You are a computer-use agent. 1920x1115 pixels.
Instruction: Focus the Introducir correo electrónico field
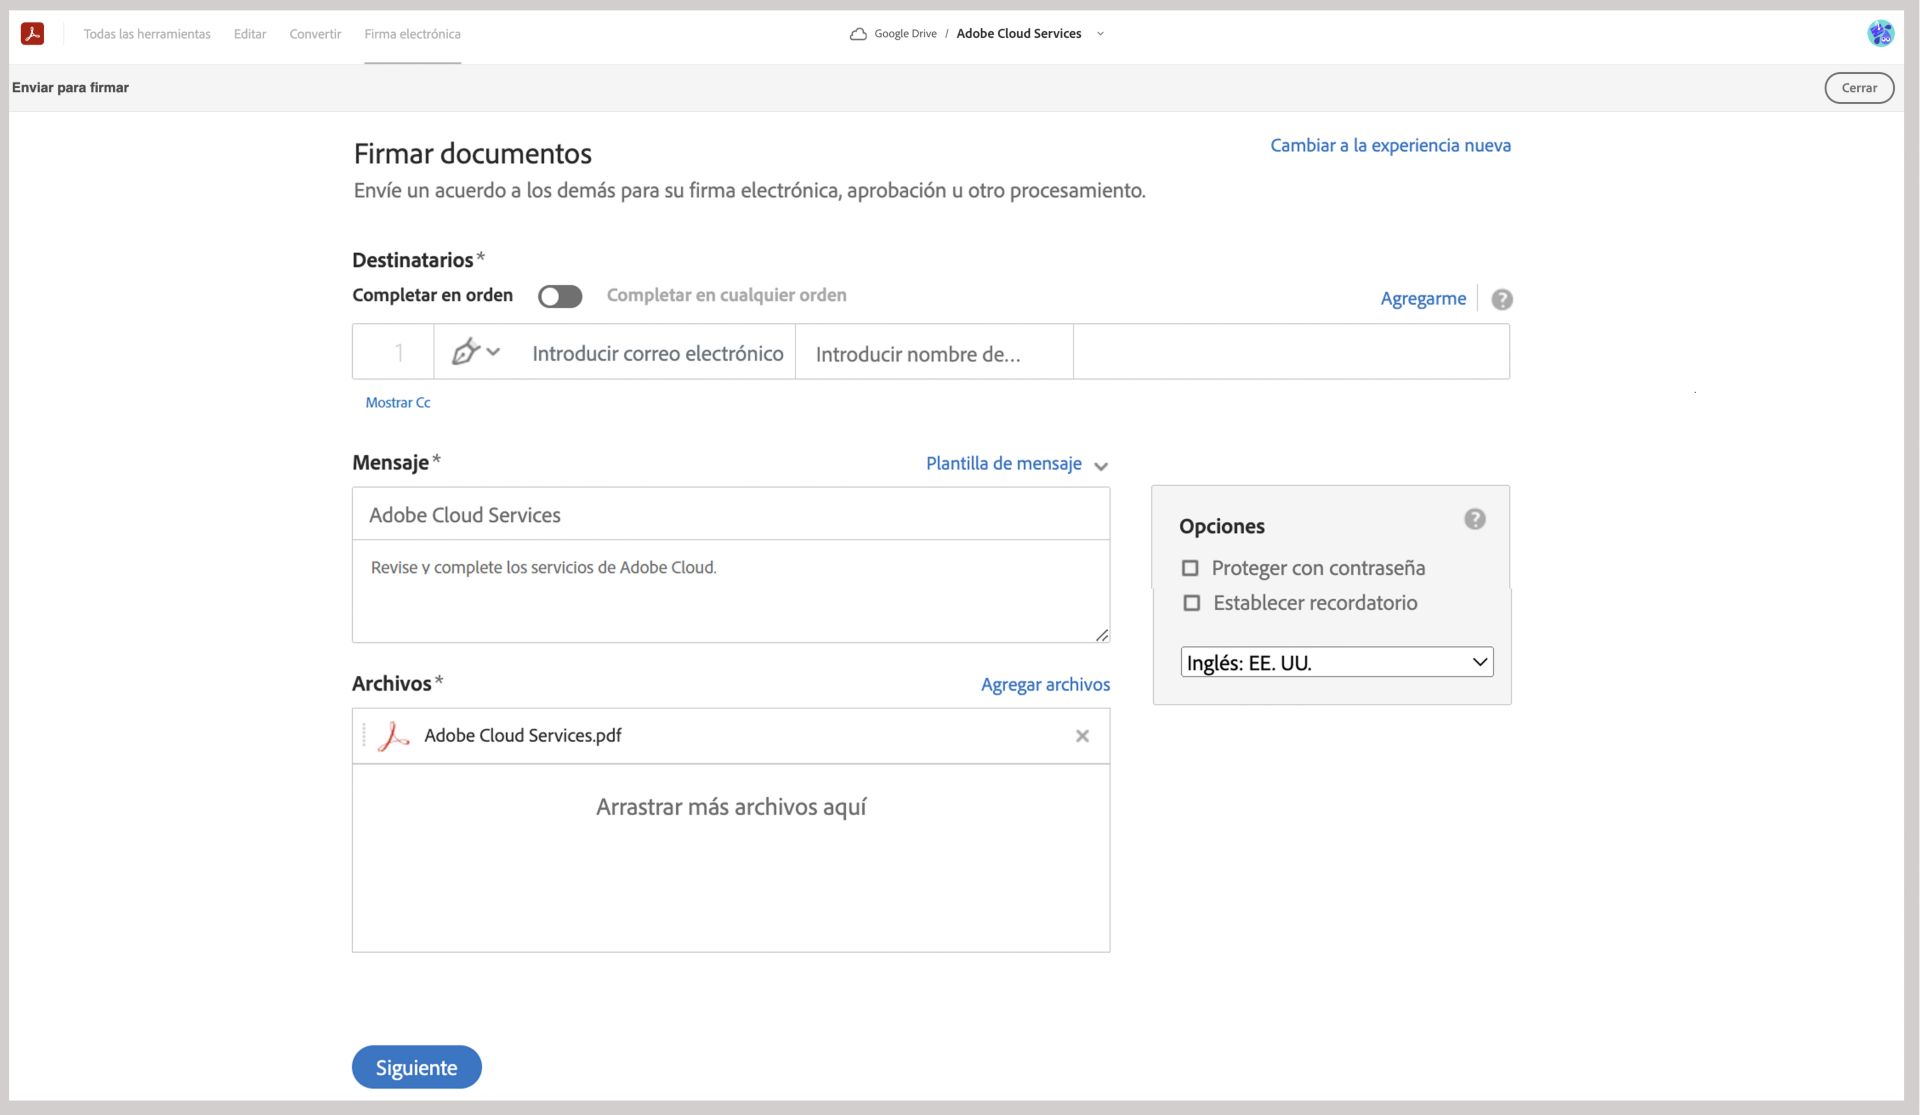(x=657, y=353)
